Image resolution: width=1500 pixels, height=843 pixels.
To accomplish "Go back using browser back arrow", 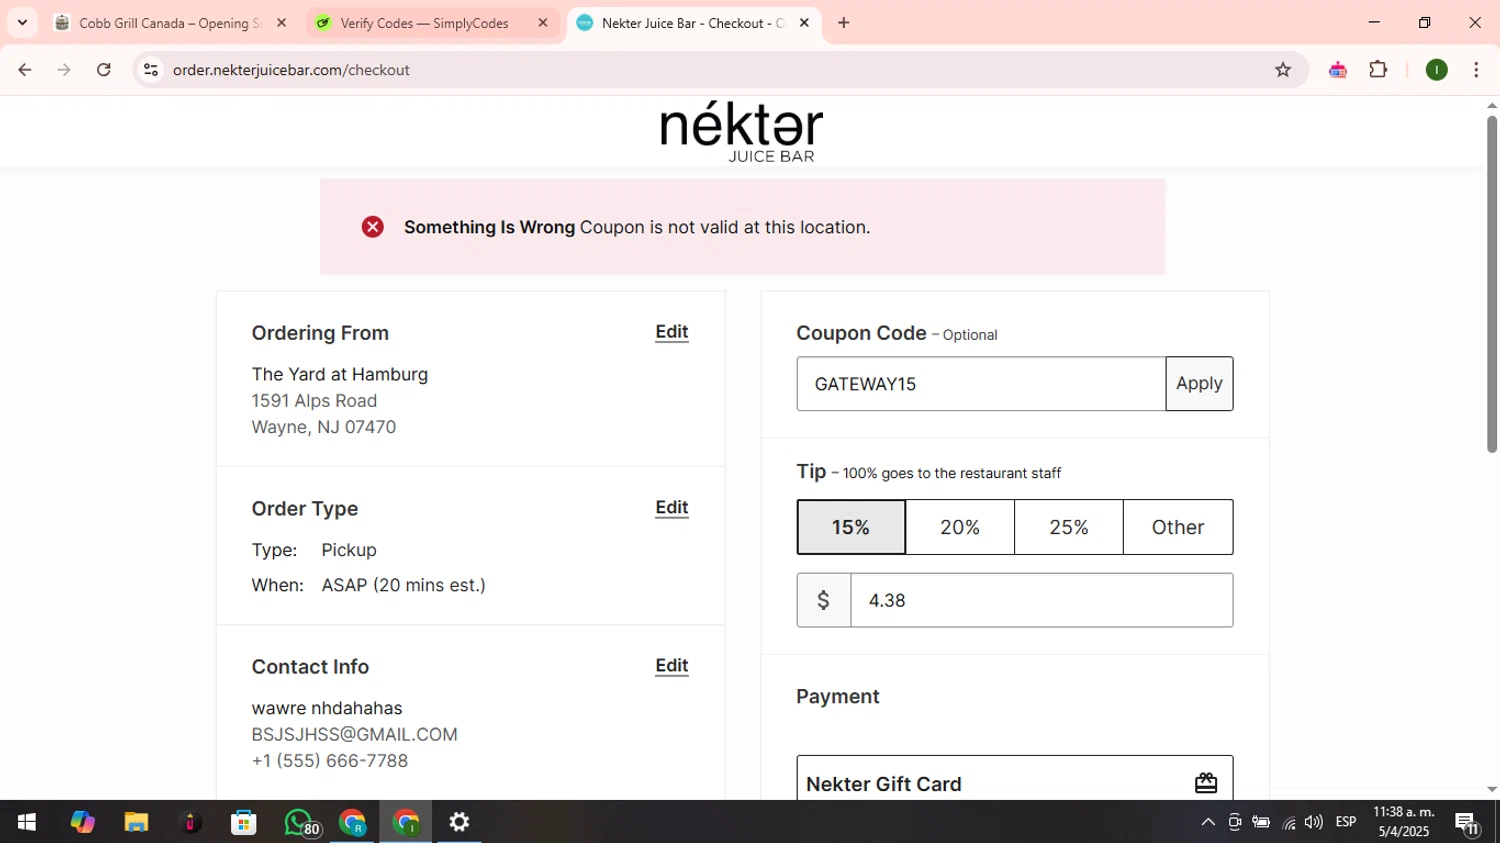I will (x=25, y=70).
